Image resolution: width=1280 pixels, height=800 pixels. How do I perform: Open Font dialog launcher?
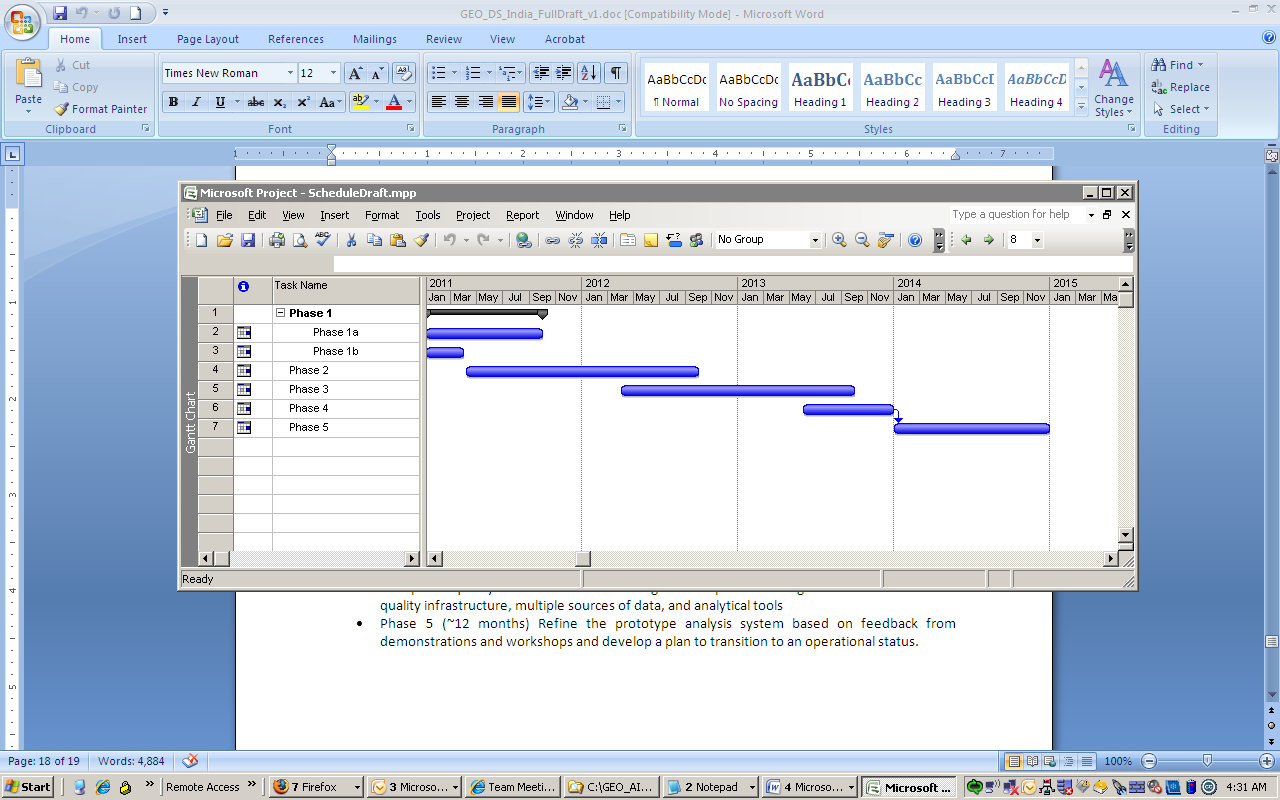(x=410, y=129)
